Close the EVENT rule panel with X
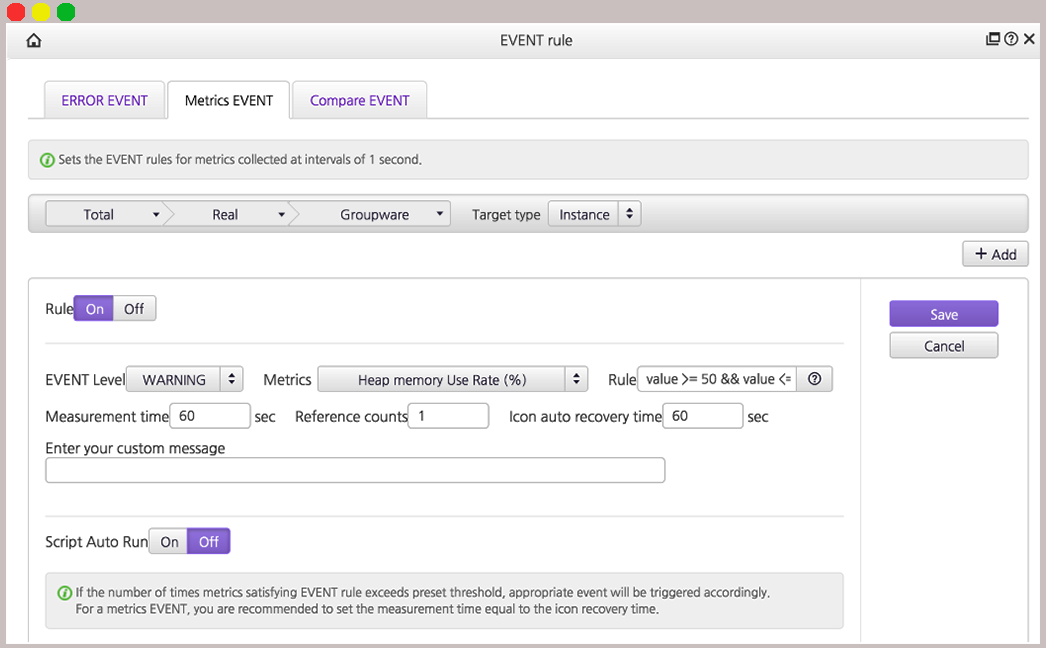Screen dimensions: 1046x648 1028,40
